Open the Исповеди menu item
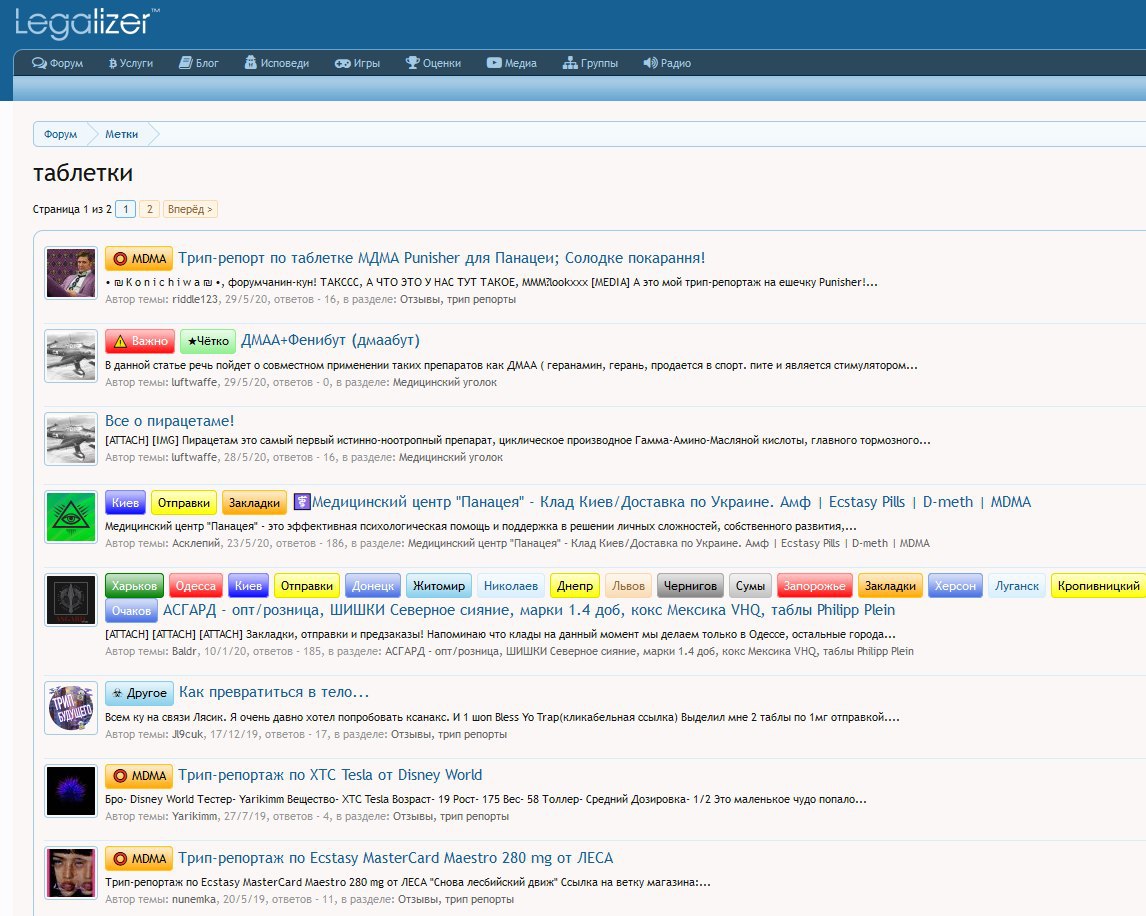The image size is (1146, 916). 276,63
